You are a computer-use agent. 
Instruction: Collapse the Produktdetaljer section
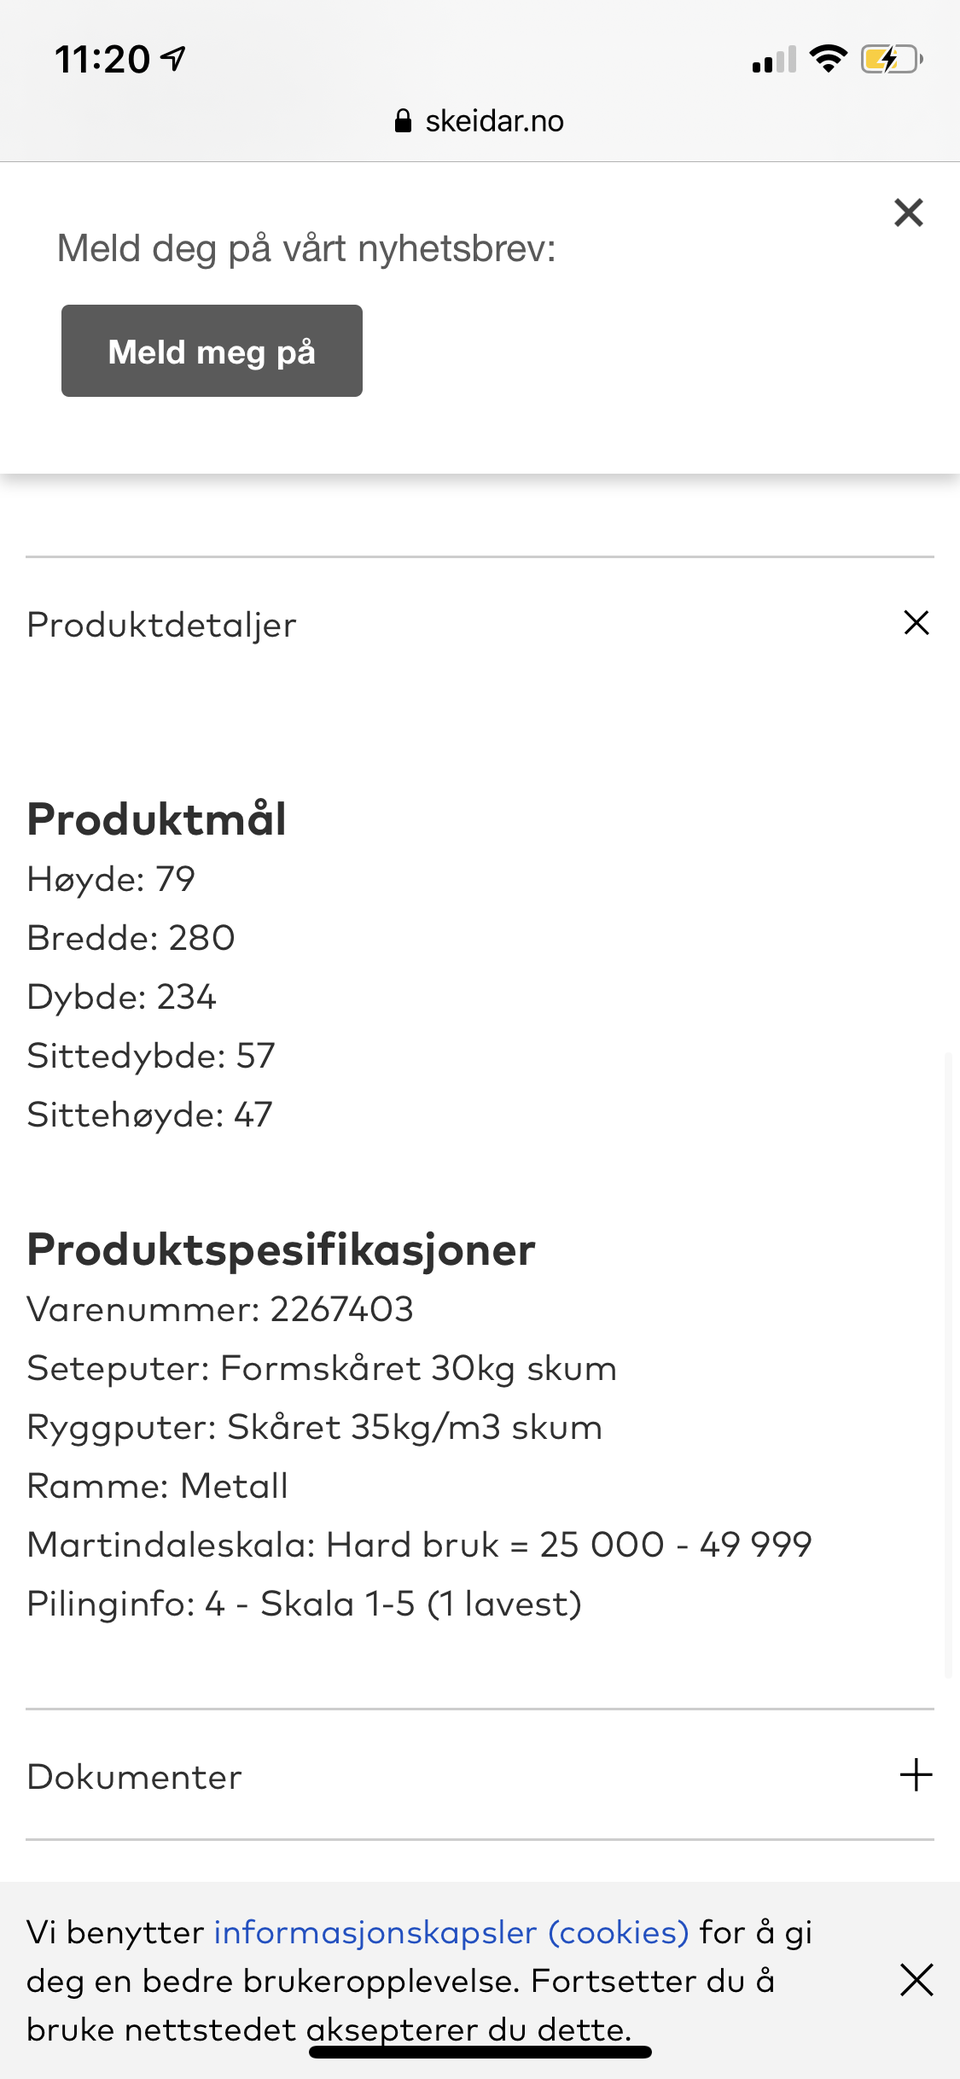[x=916, y=623]
